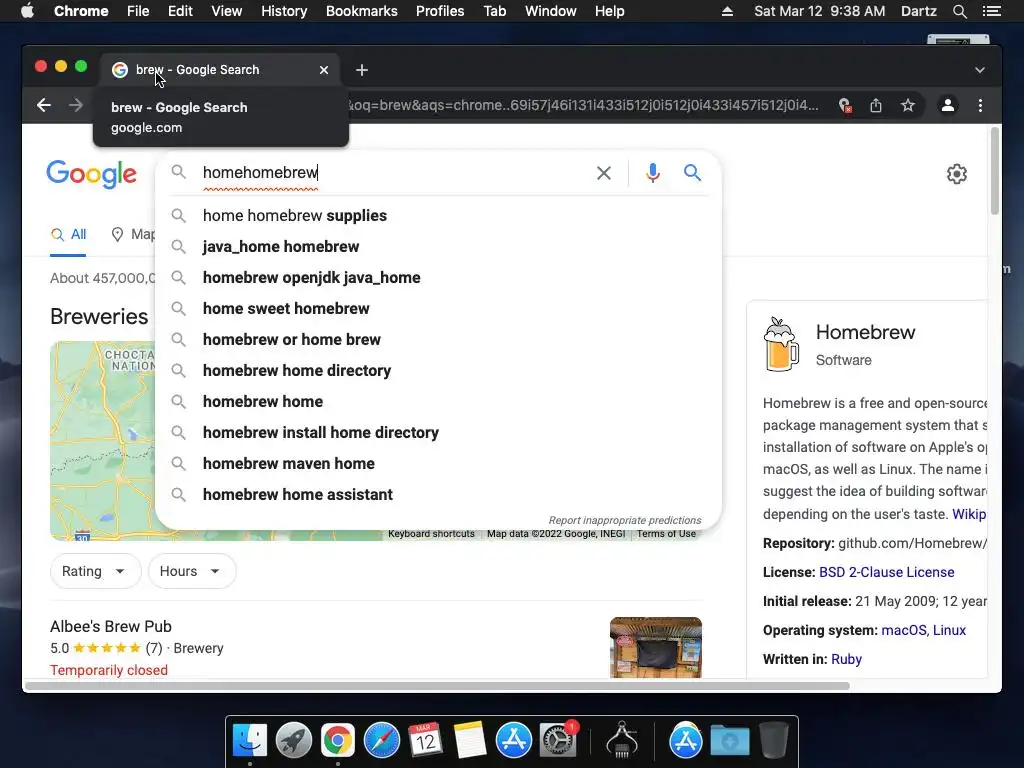Open the History menu
The width and height of the screenshot is (1024, 768).
coord(284,11)
